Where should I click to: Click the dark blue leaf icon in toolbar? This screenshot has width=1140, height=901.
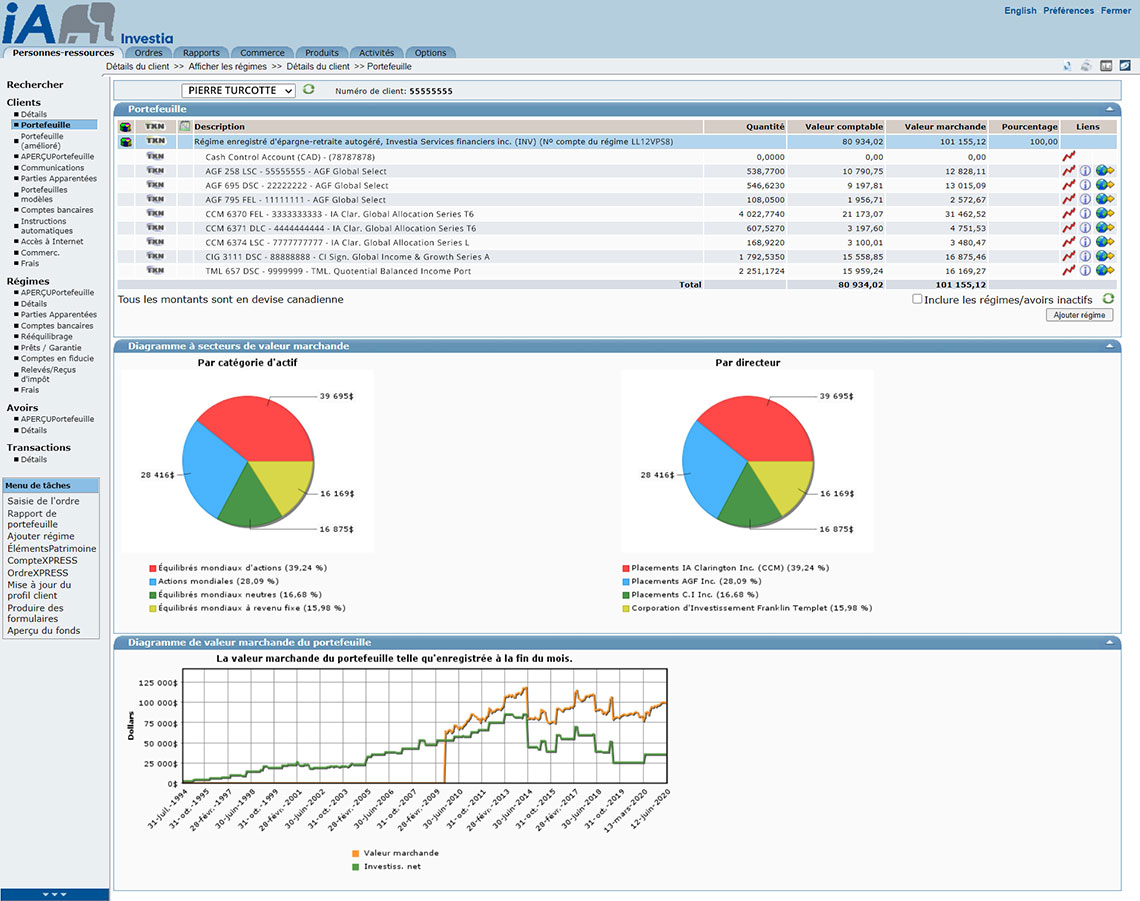tap(1125, 65)
